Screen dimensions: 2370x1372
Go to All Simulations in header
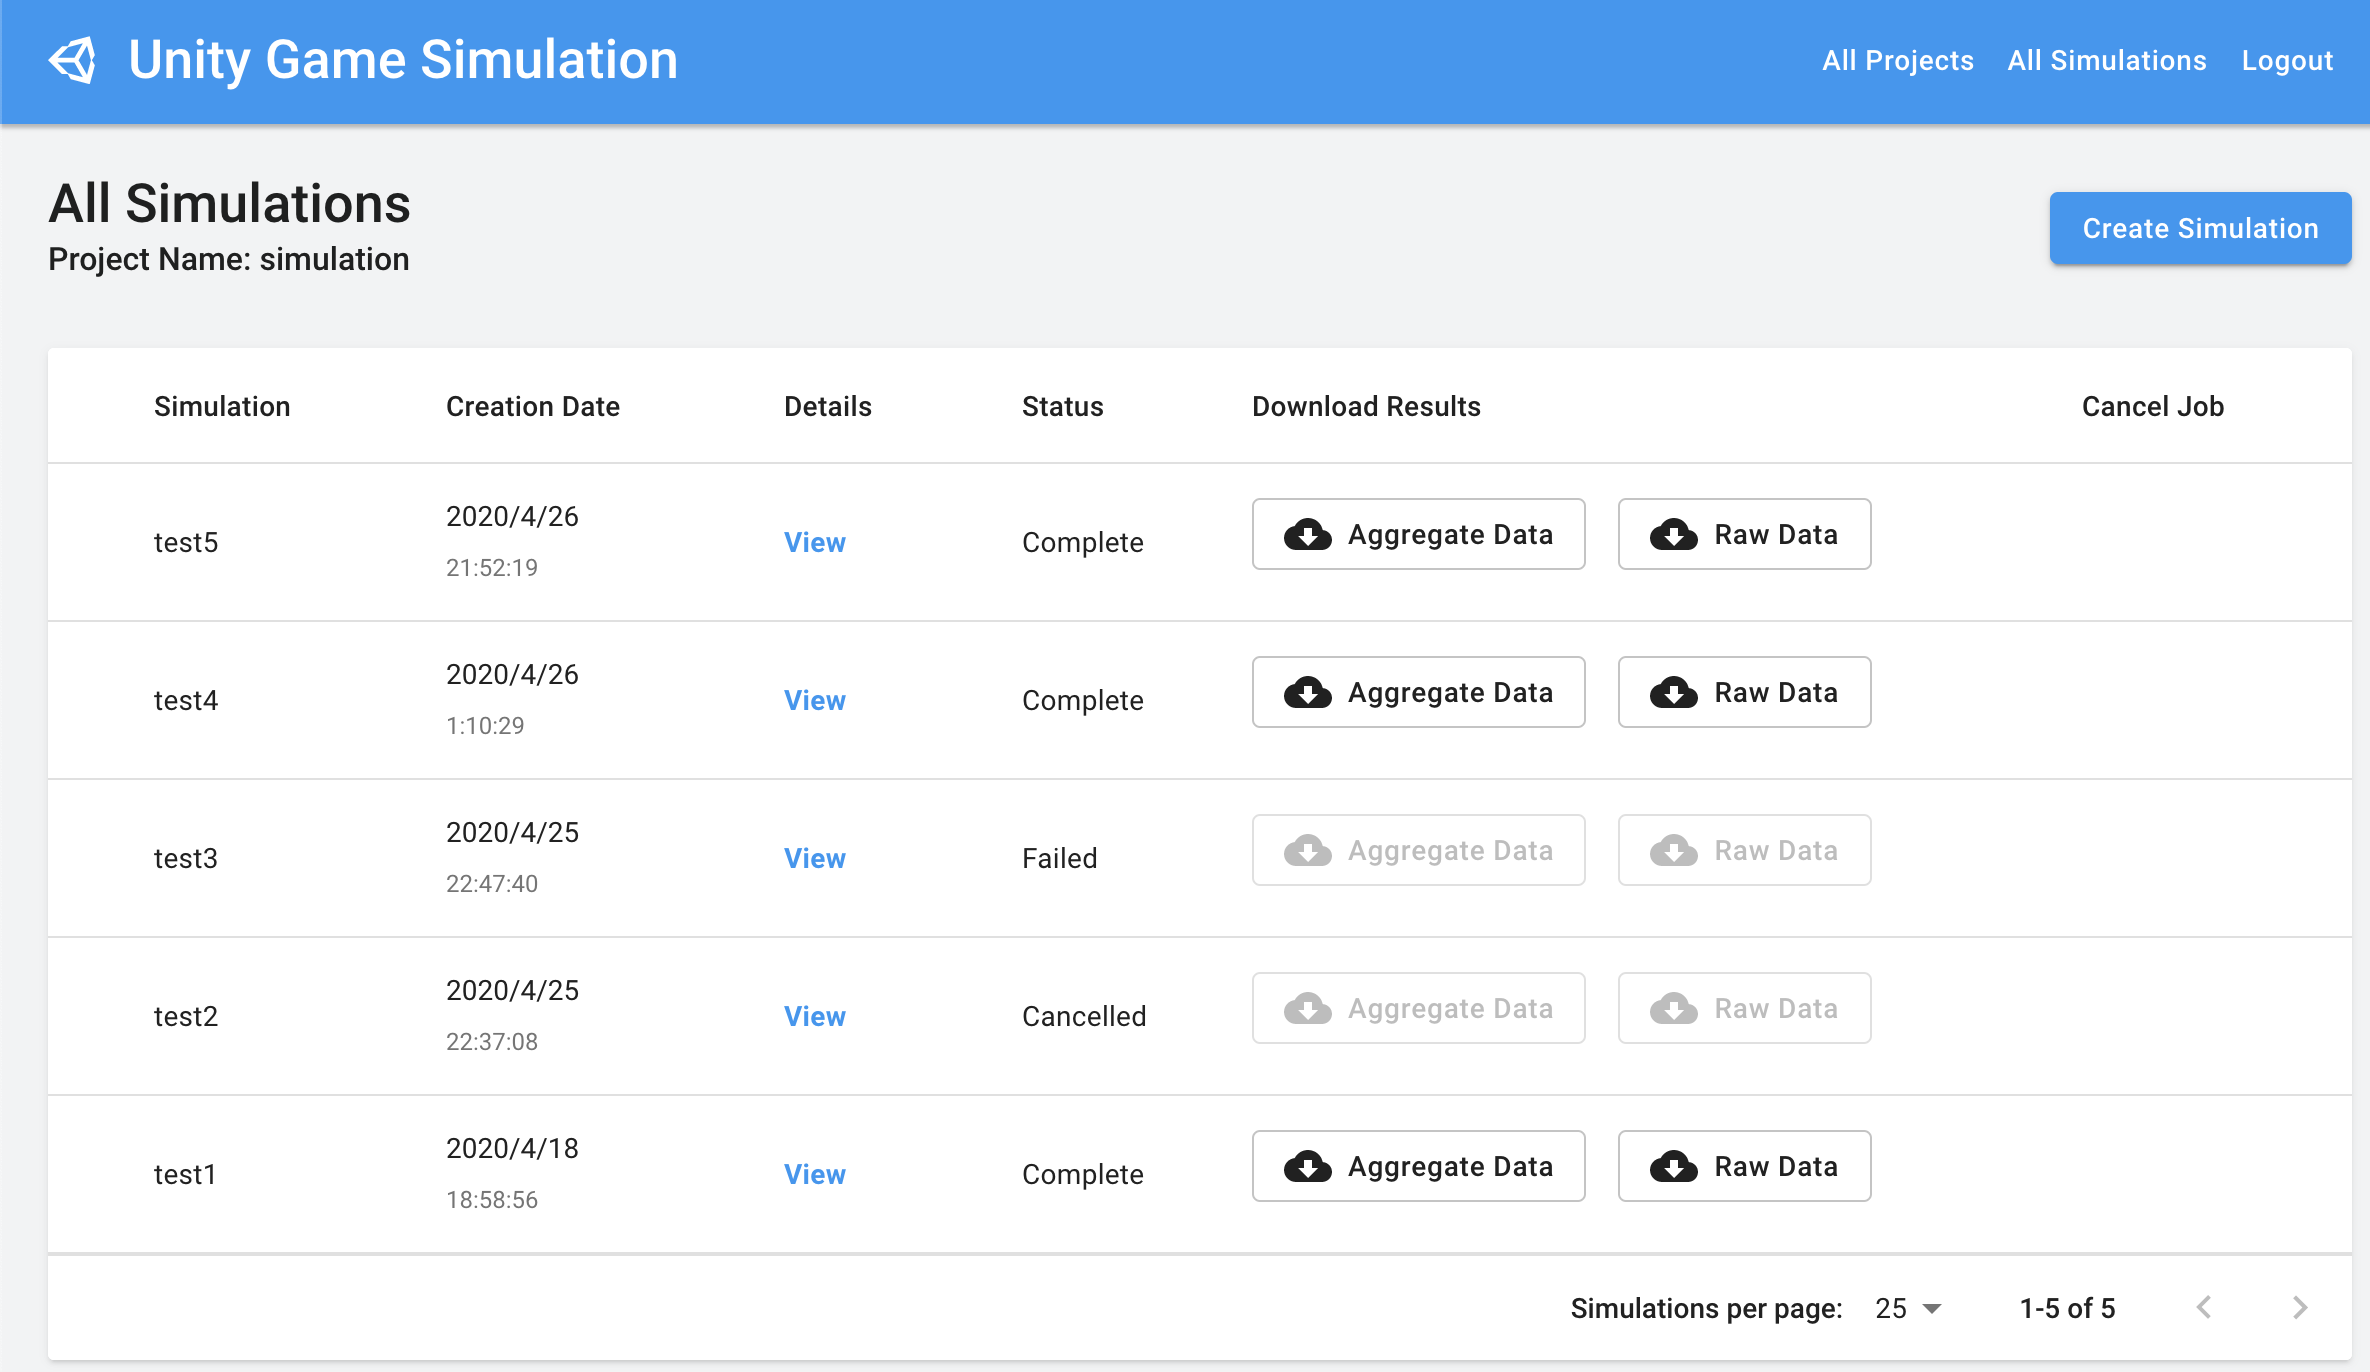pyautogui.click(x=2106, y=61)
